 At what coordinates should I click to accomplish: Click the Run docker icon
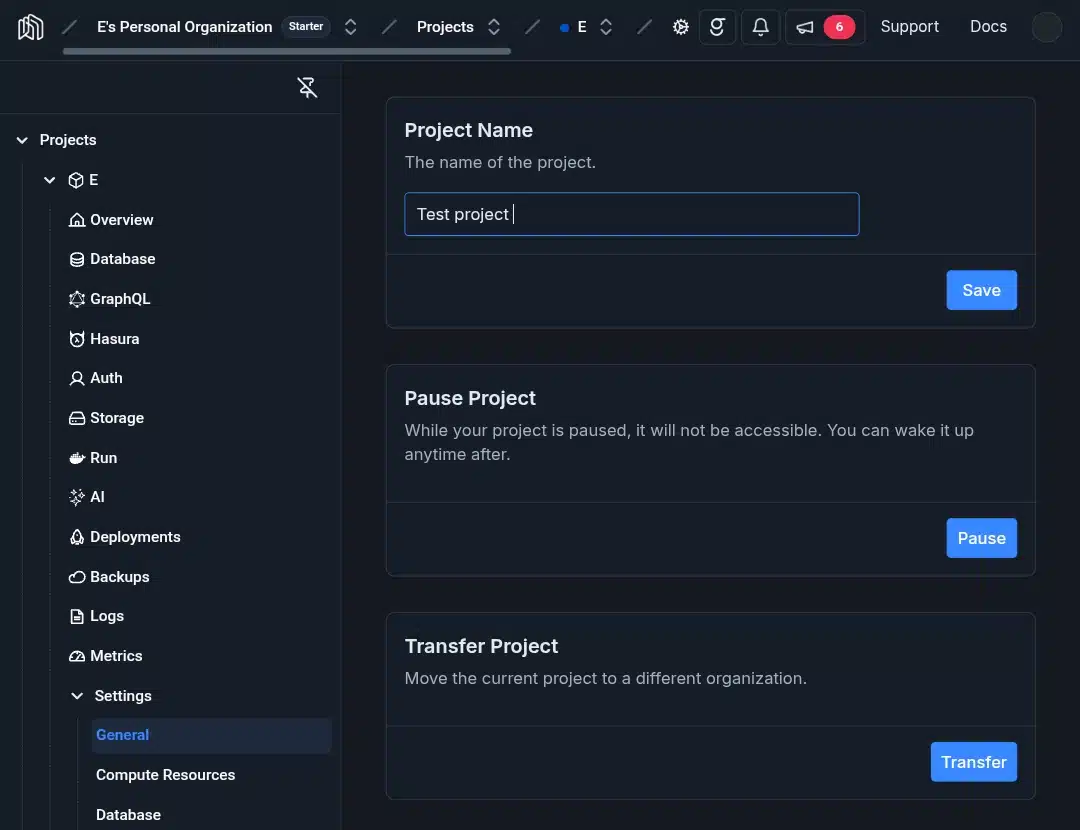pyautogui.click(x=76, y=458)
